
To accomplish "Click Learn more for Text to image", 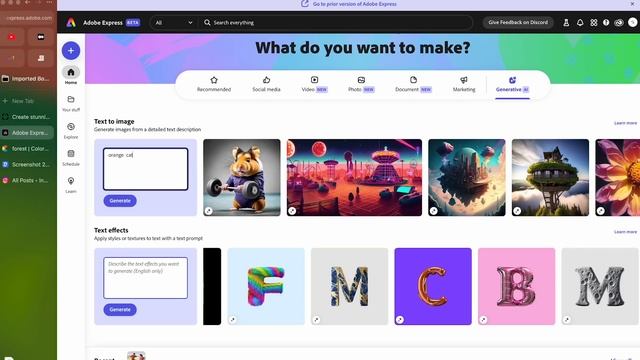I will (625, 123).
